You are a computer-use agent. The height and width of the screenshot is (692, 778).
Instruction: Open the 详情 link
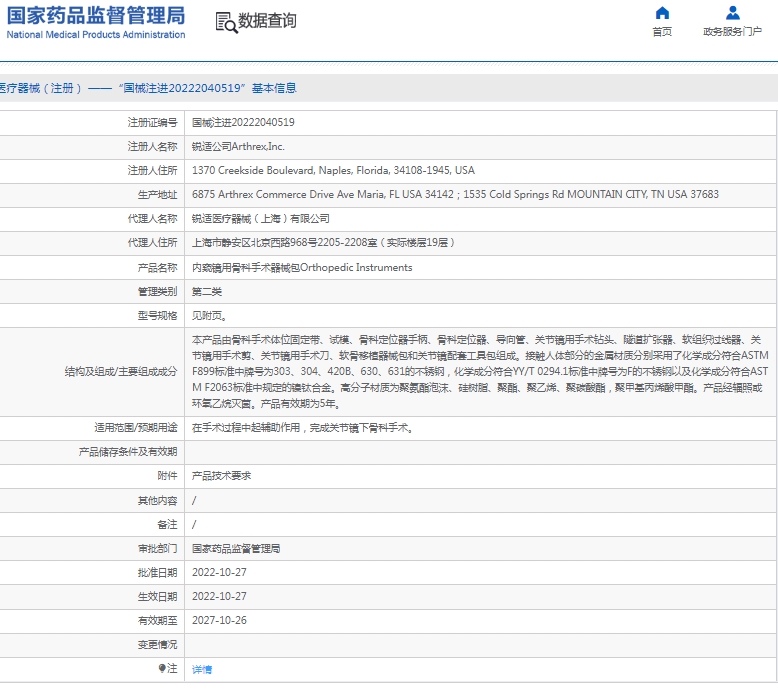[202, 669]
